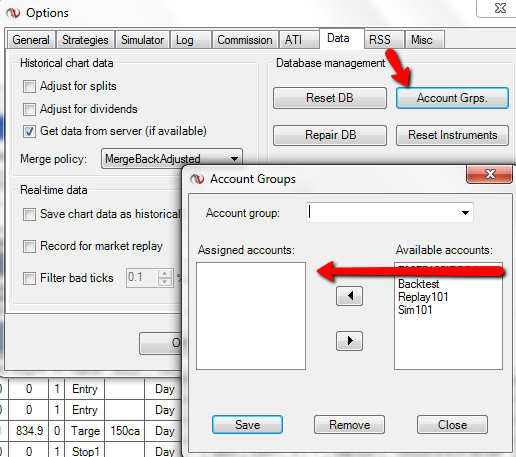Click the Account Grps. button
Viewport: 516px width, 457px height.
(x=452, y=98)
